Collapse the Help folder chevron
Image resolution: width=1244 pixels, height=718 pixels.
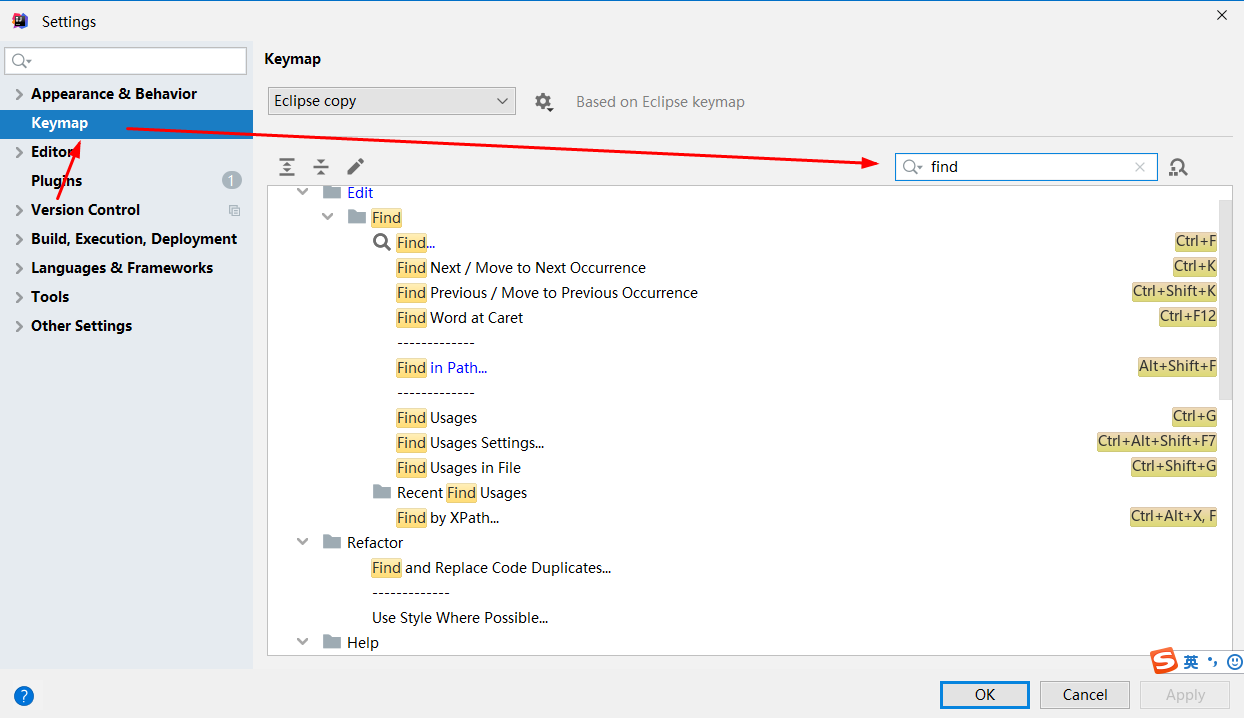click(x=303, y=642)
